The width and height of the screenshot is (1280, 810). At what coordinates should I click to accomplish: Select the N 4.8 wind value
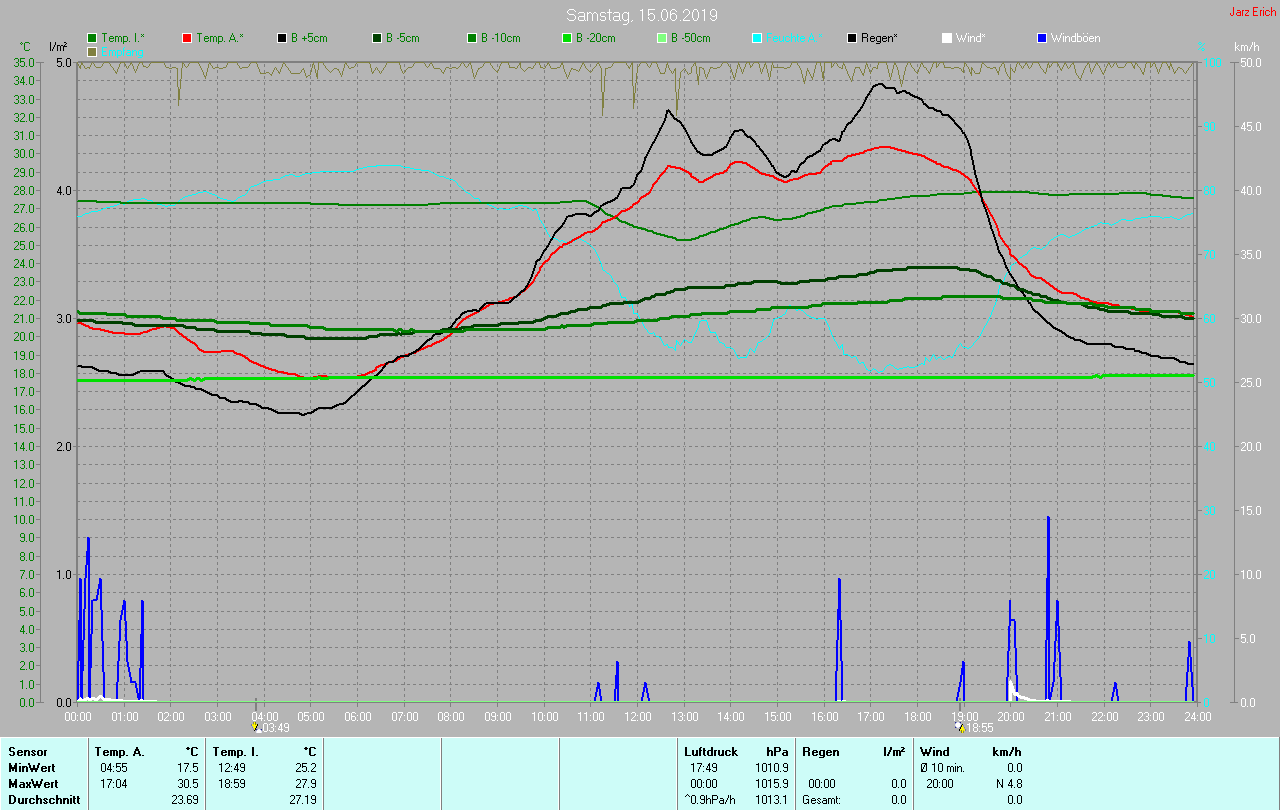[1009, 784]
